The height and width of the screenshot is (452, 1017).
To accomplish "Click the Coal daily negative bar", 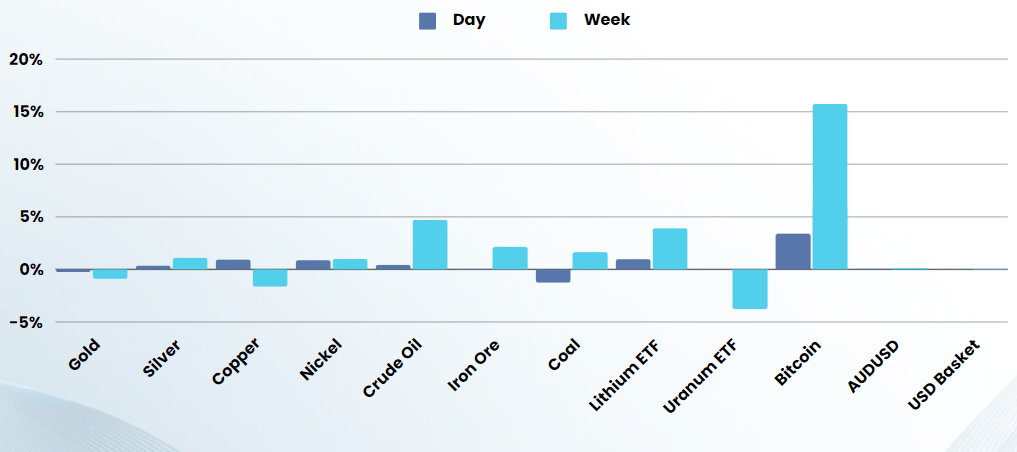I will pyautogui.click(x=553, y=276).
